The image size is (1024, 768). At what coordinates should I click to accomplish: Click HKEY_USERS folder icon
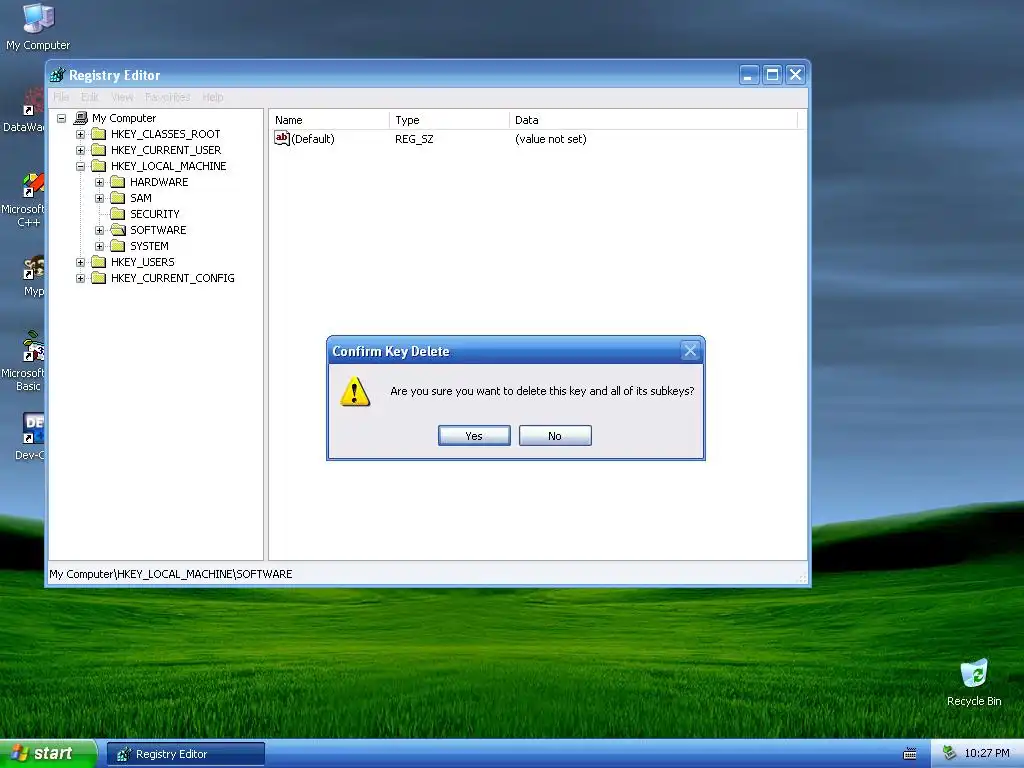coord(99,262)
